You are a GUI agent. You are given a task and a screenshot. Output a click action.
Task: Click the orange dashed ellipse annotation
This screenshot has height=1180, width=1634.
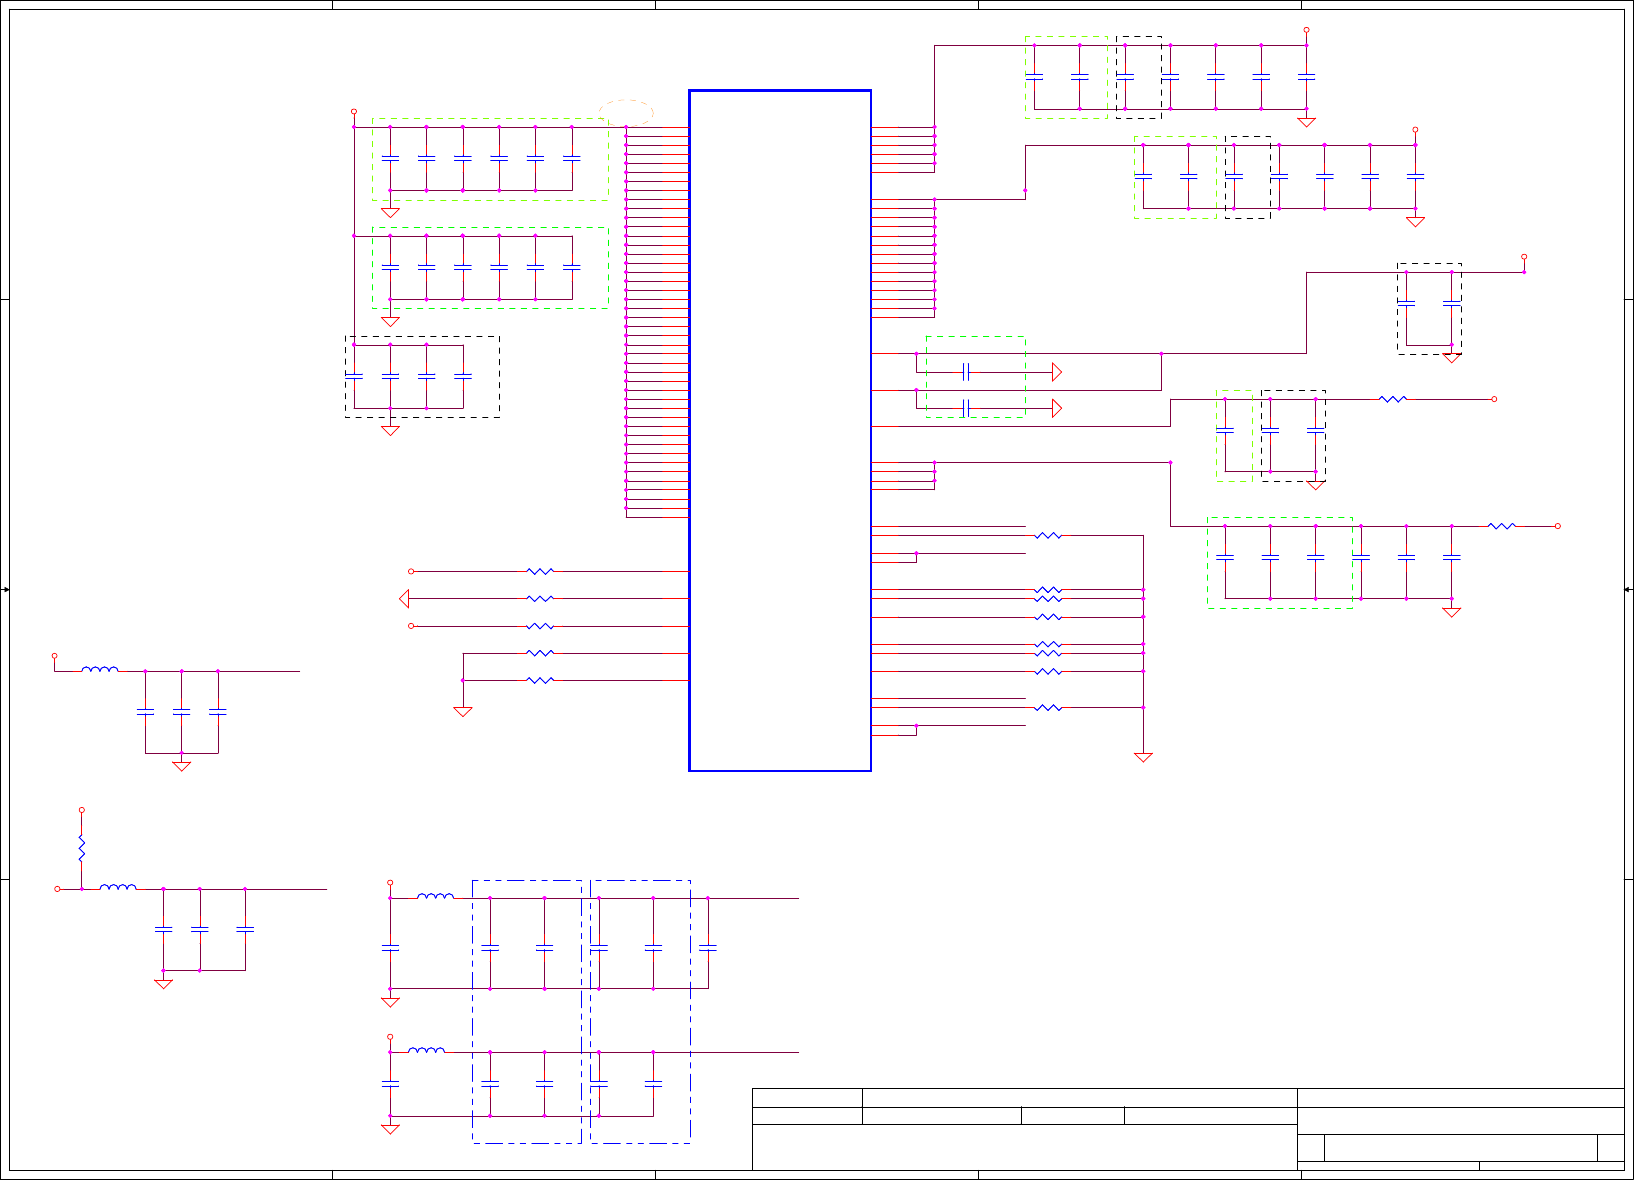click(x=626, y=113)
